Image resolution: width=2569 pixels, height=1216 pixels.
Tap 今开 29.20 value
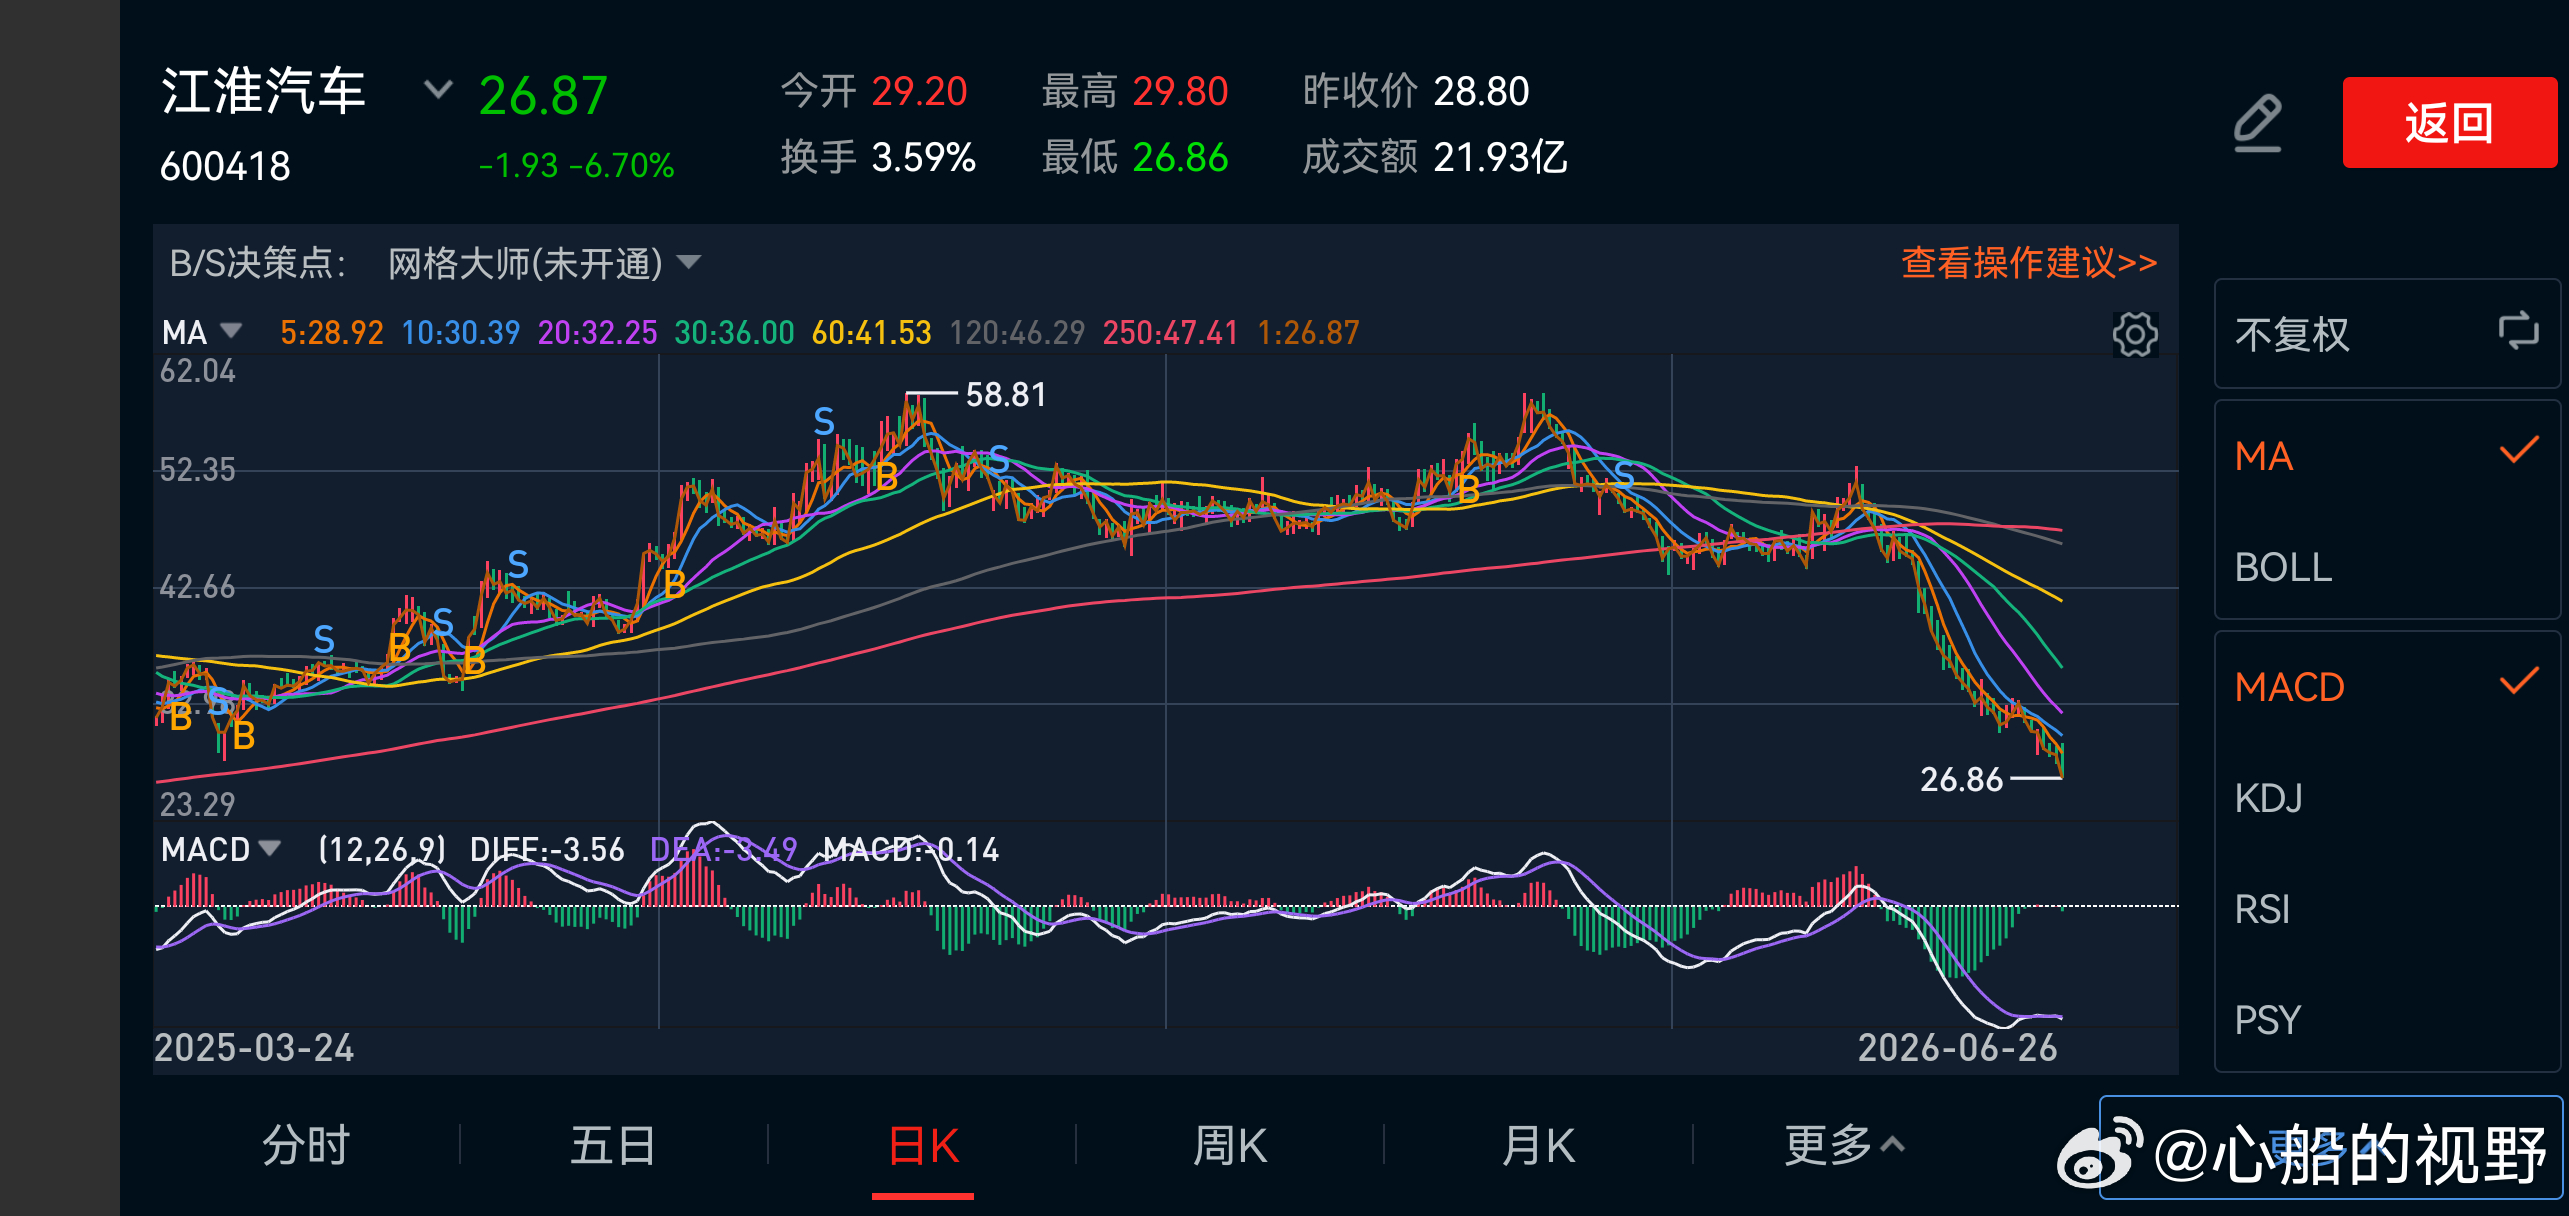[x=874, y=91]
